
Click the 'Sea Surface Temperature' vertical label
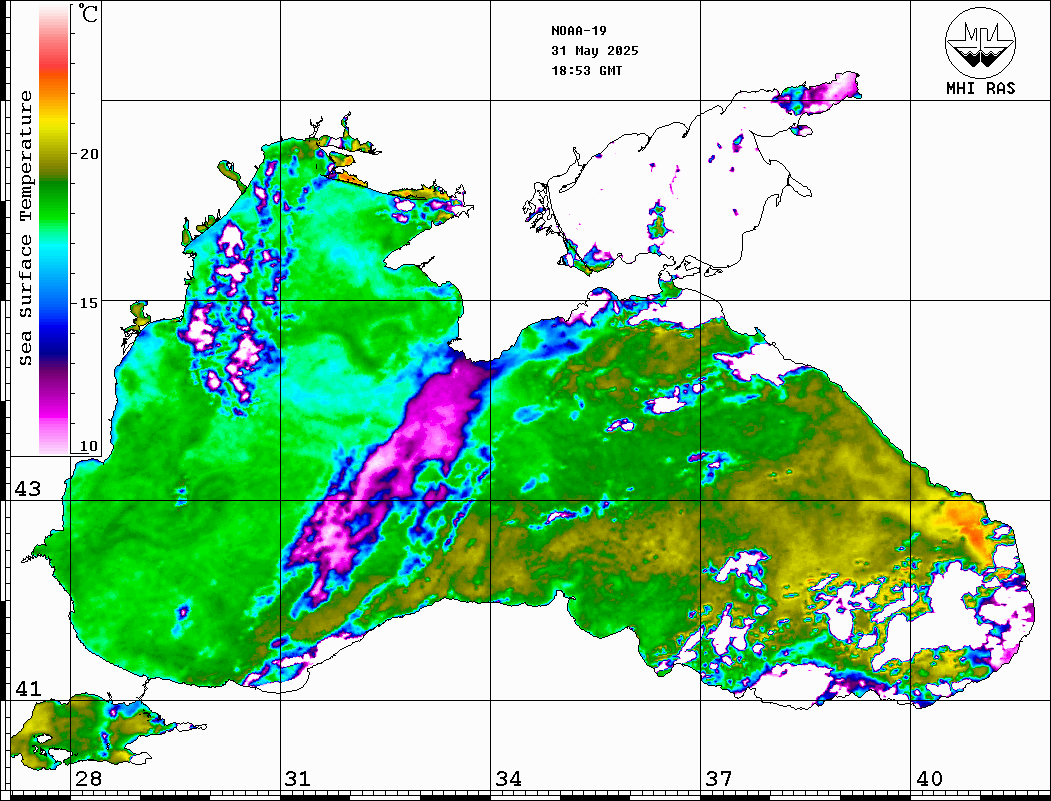(x=25, y=228)
